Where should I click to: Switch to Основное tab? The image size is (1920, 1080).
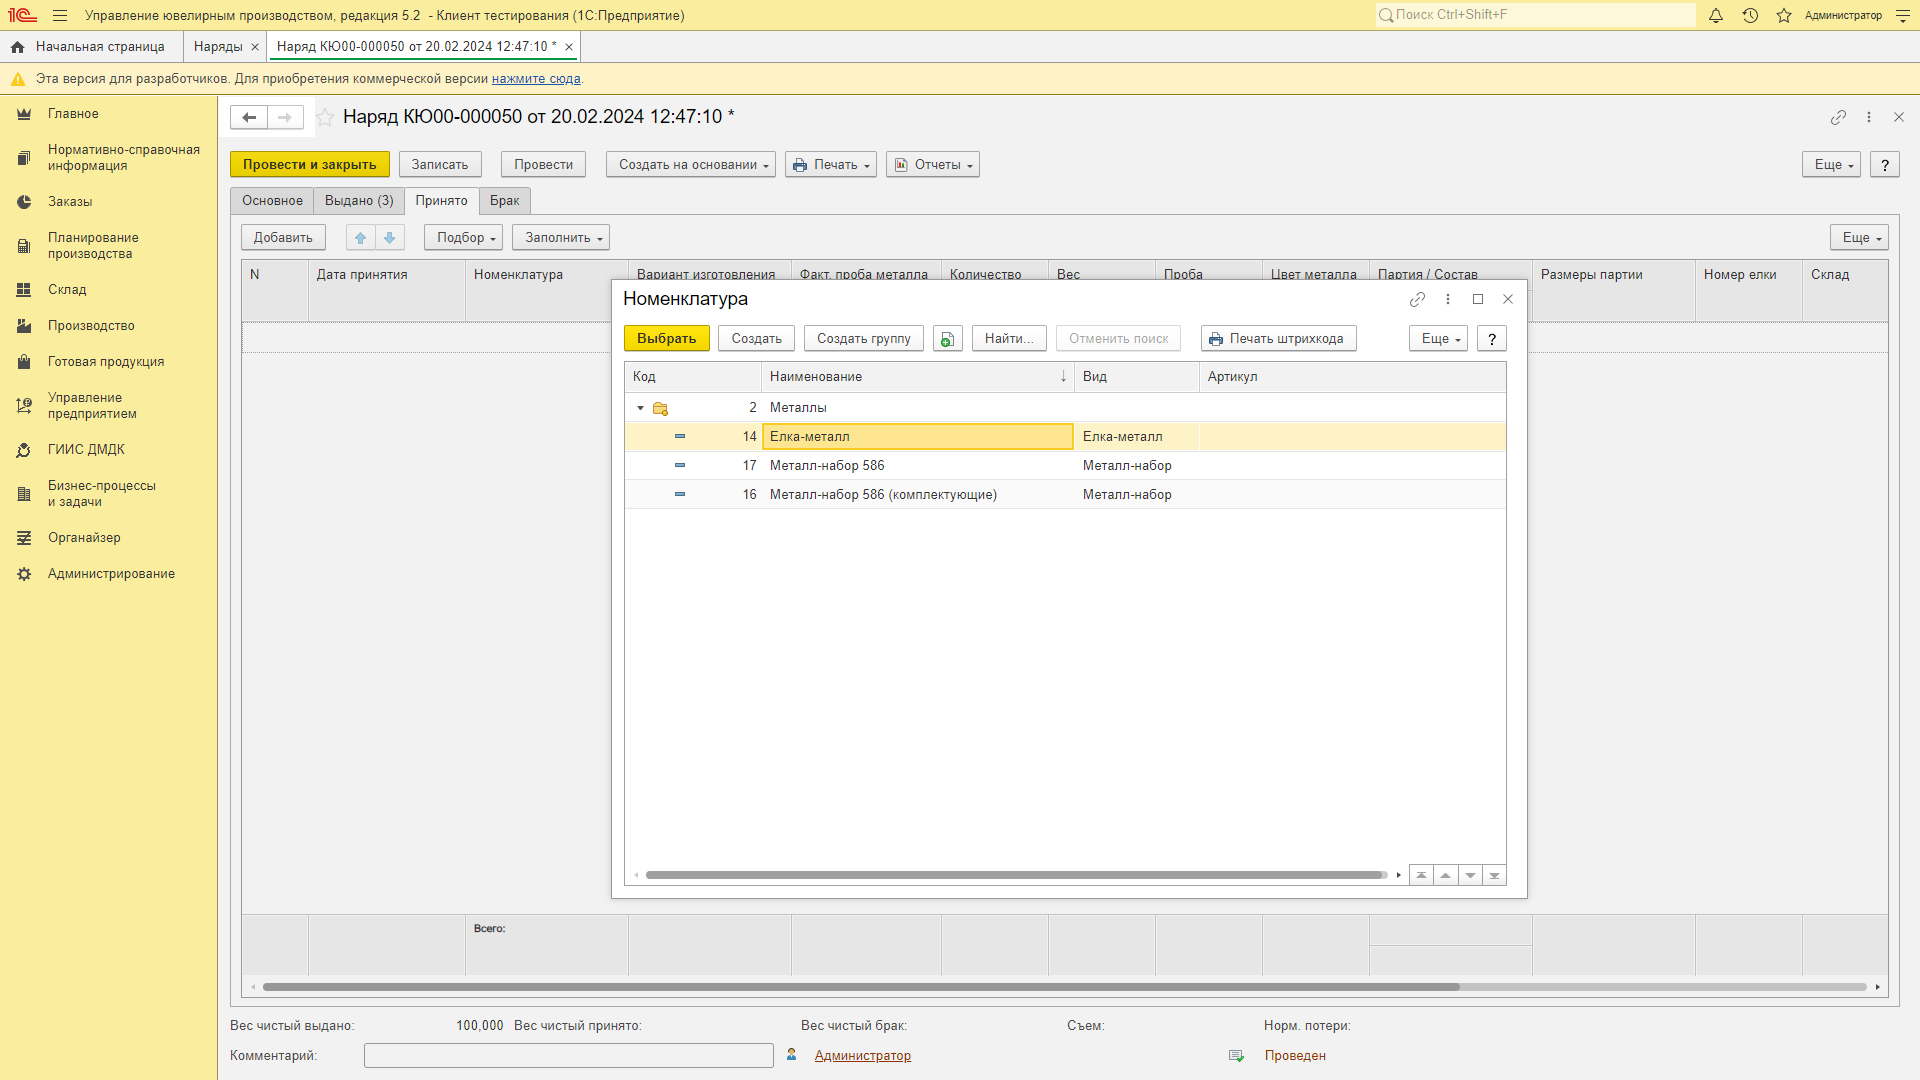point(272,201)
